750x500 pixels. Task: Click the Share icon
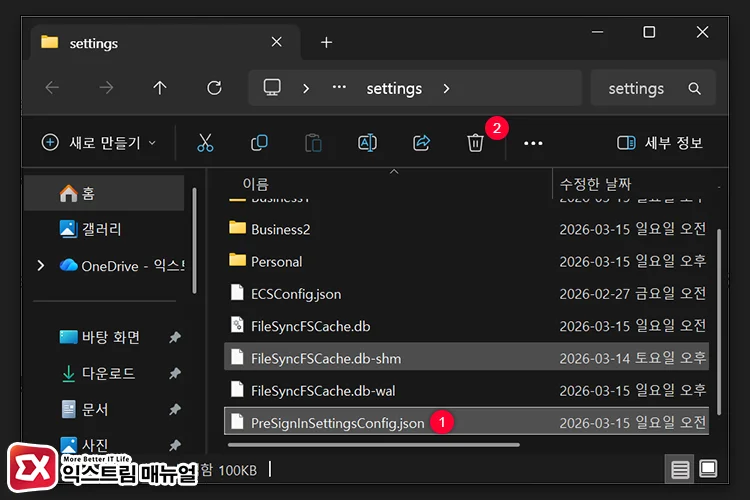(x=421, y=143)
